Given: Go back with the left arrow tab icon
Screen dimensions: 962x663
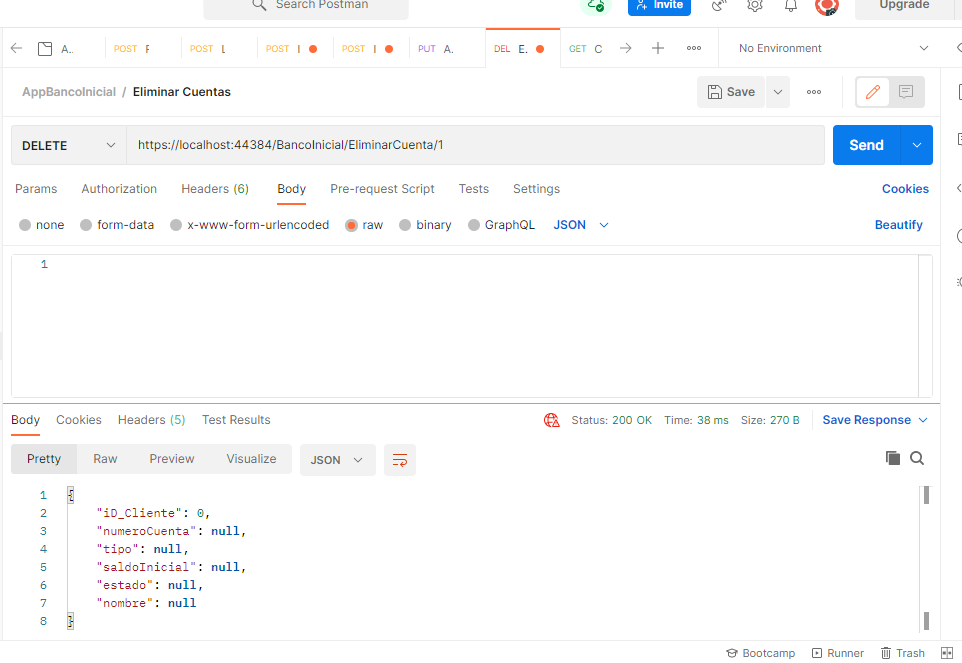Looking at the screenshot, I should [17, 48].
